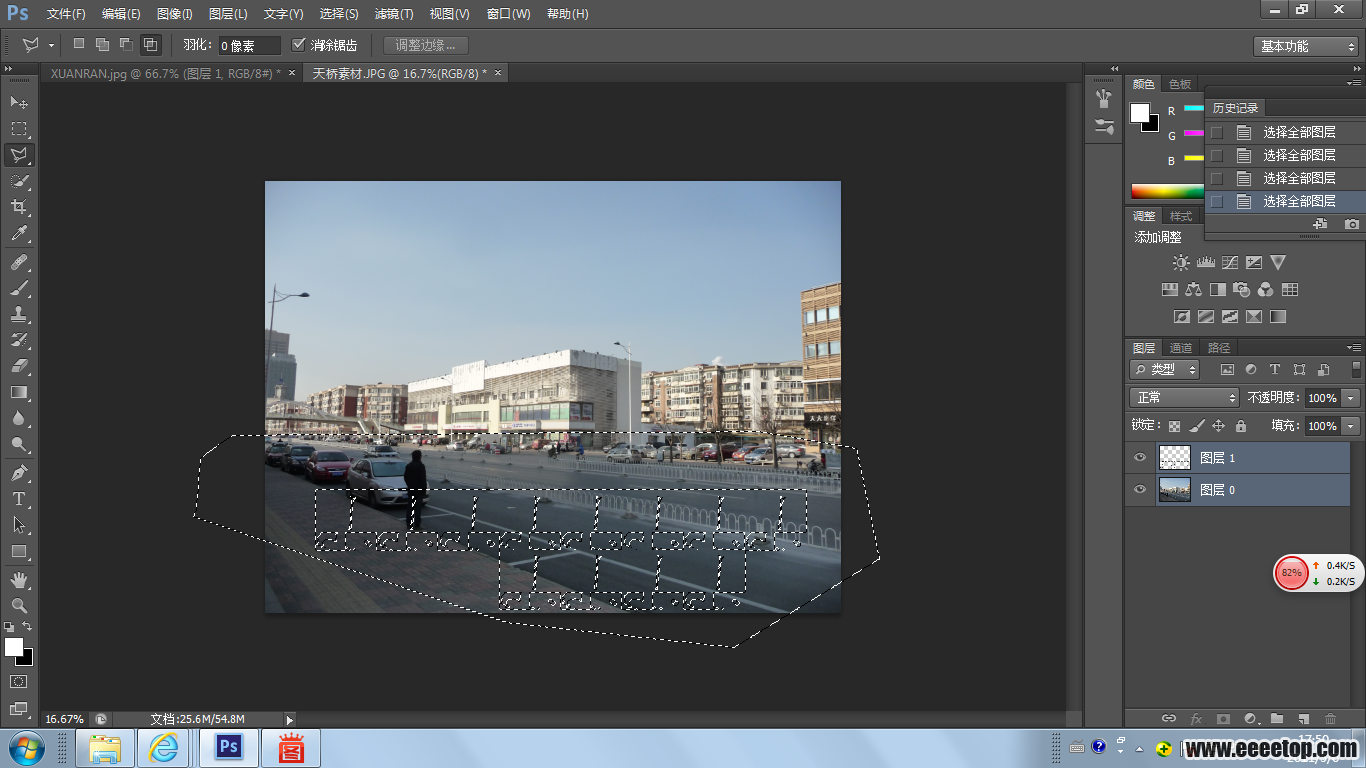Select the History Brush tool

coord(19,340)
